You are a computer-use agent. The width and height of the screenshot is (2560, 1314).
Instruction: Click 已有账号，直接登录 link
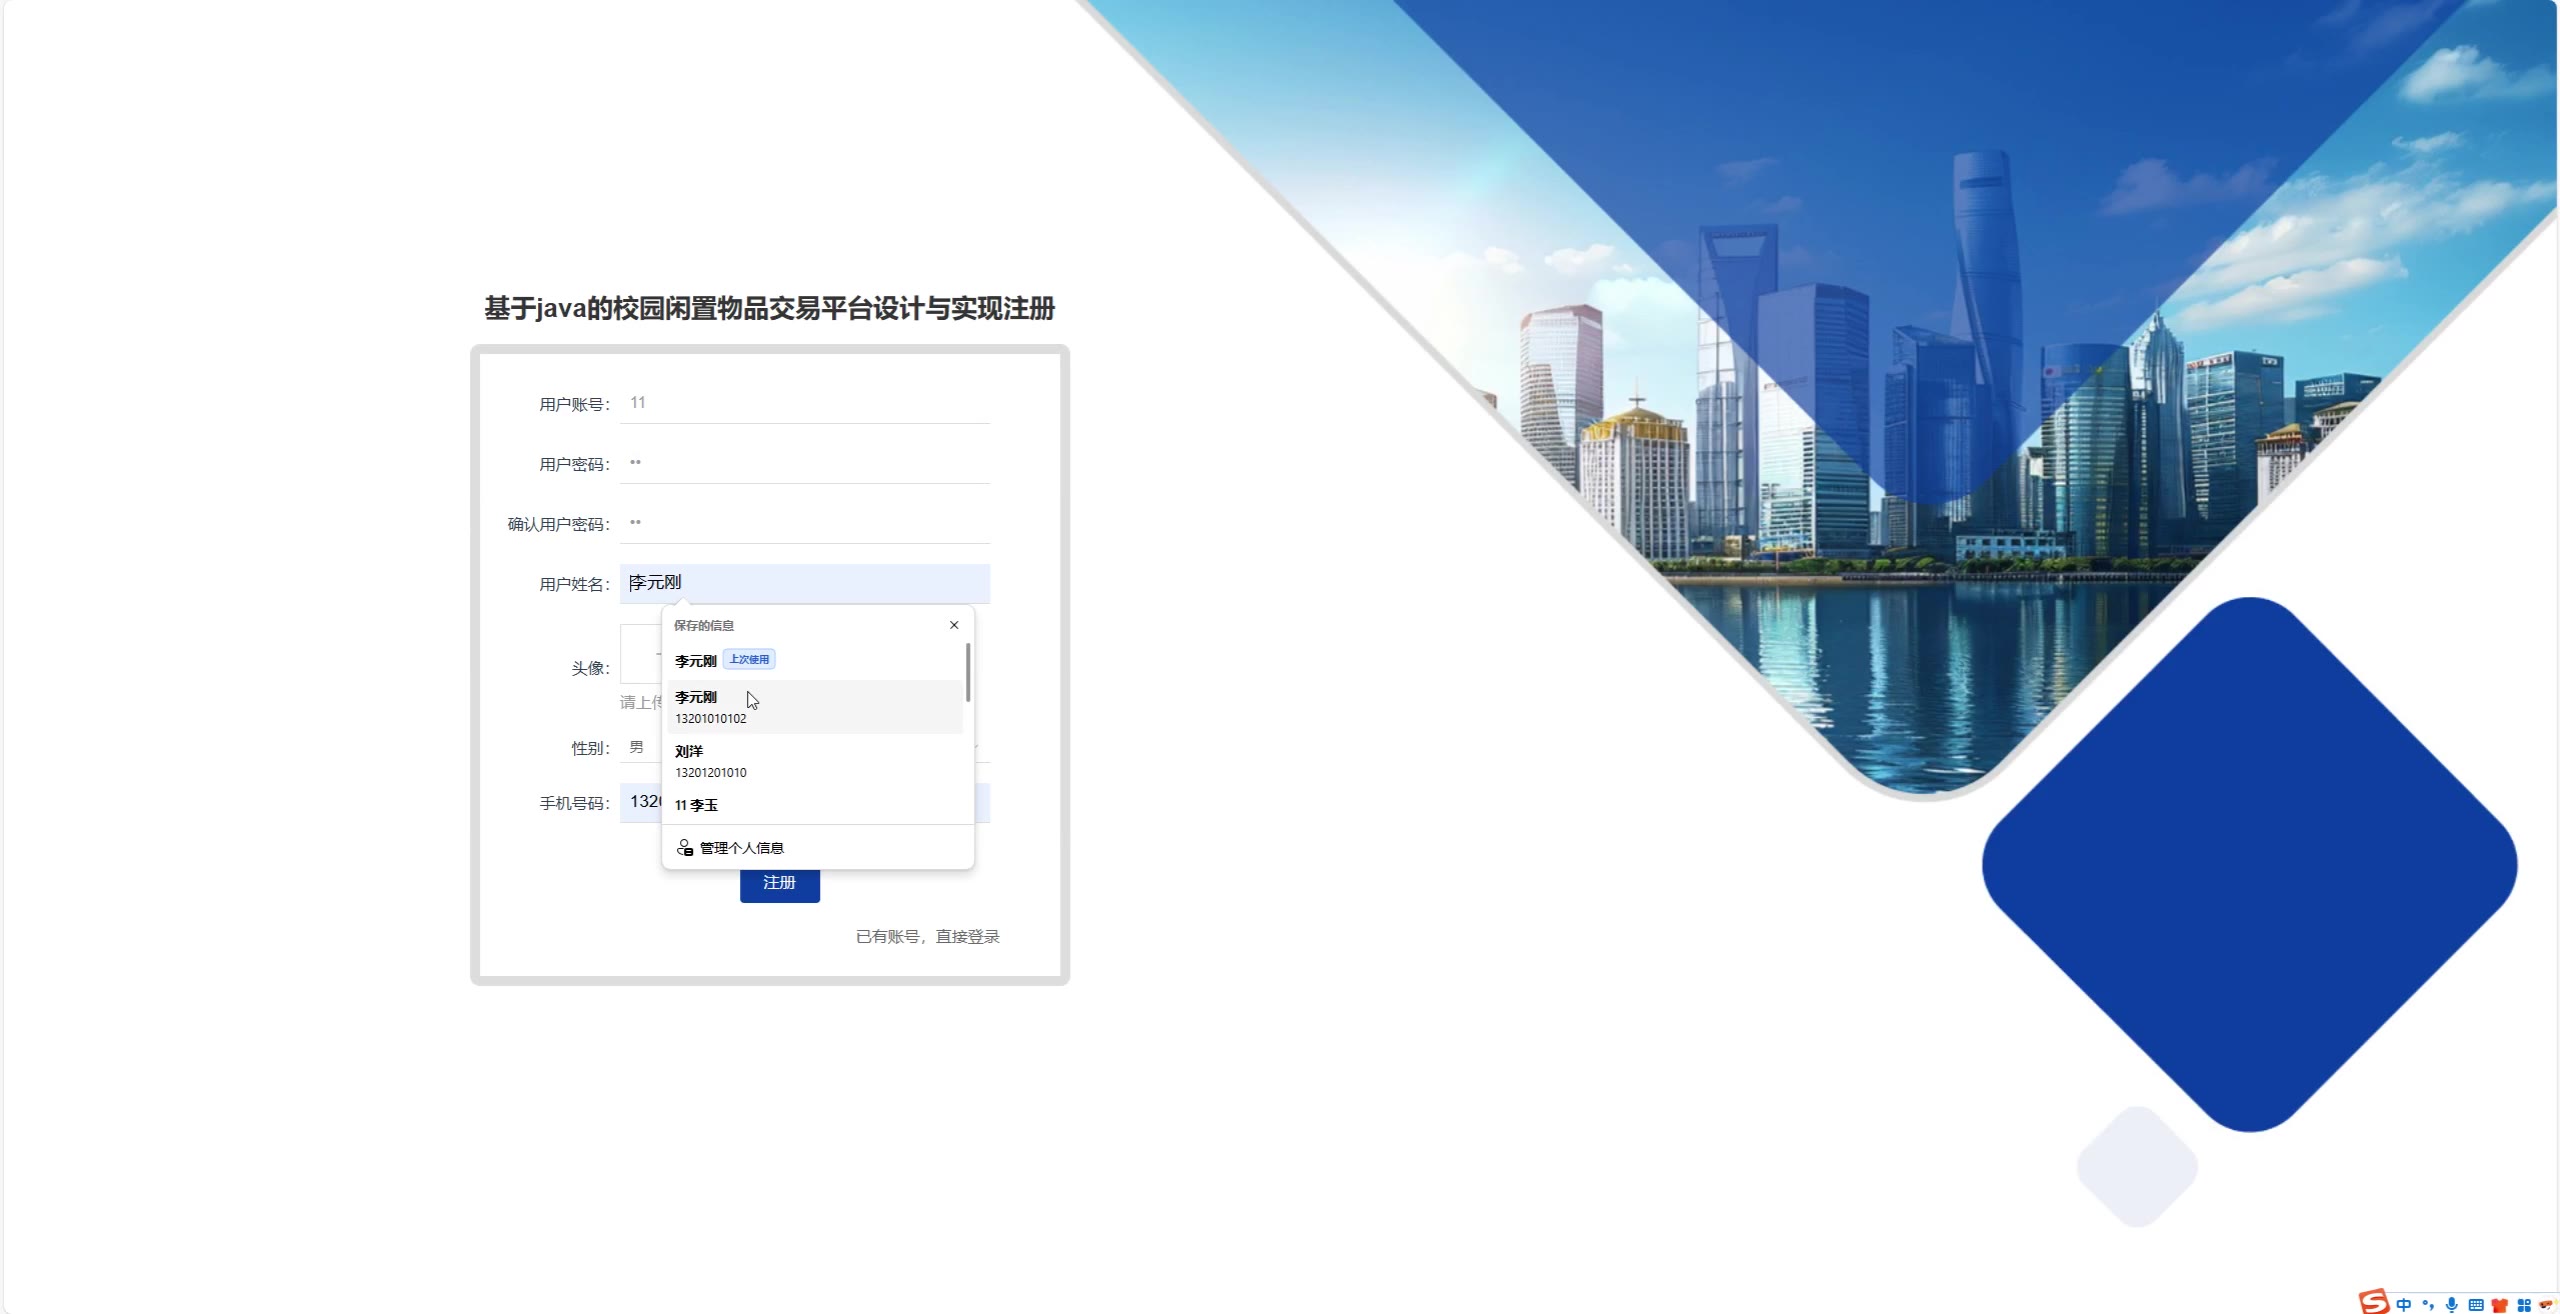click(x=927, y=937)
